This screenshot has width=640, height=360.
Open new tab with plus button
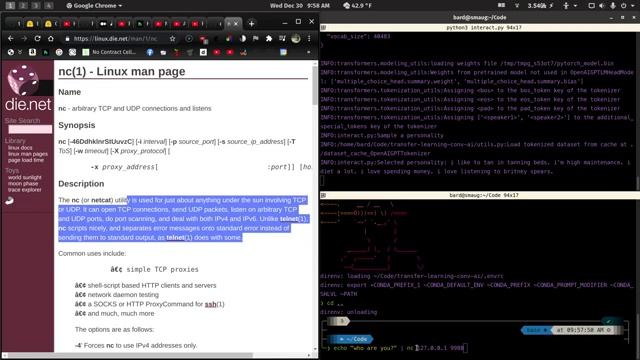[x=251, y=24]
